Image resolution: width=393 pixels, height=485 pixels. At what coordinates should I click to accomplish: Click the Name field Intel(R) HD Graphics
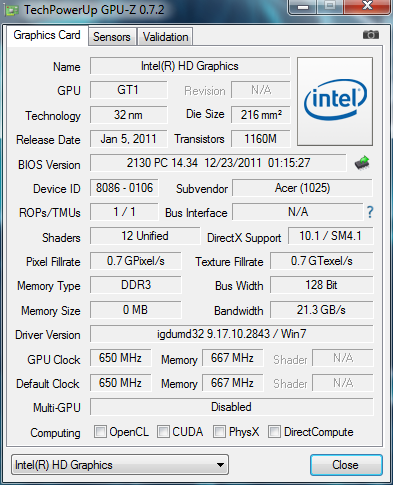pos(190,66)
